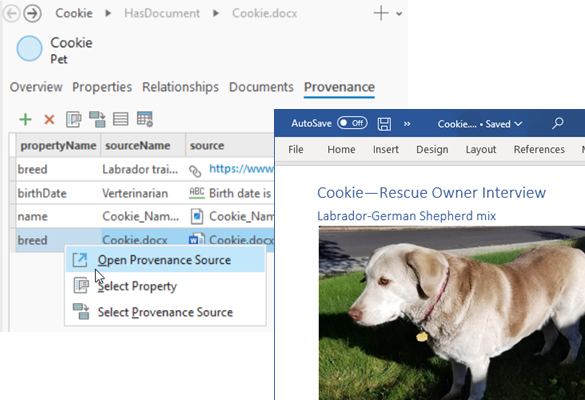Click the Save icon in Word
585x400 pixels.
pyautogui.click(x=384, y=124)
